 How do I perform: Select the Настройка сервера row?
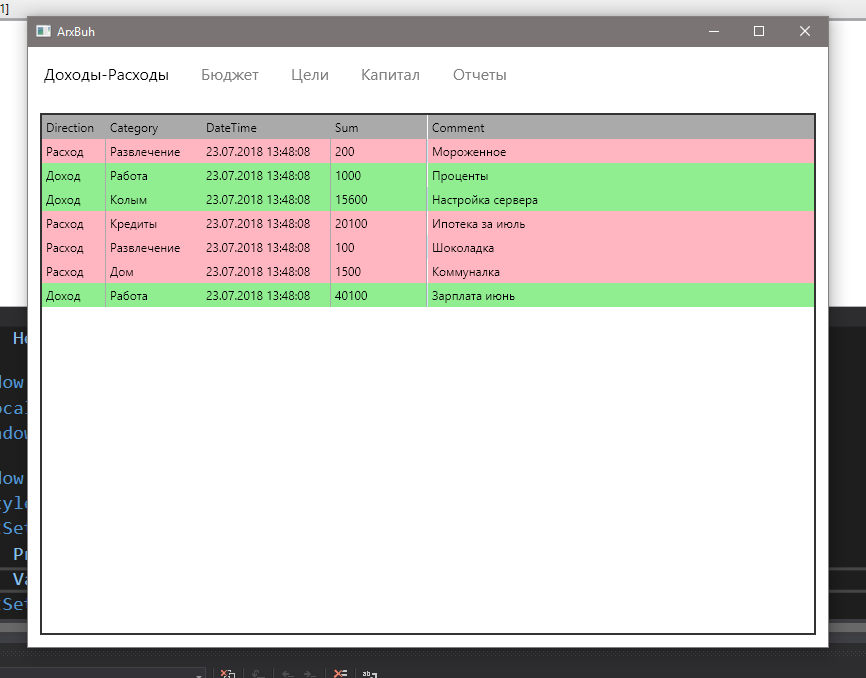(x=484, y=200)
